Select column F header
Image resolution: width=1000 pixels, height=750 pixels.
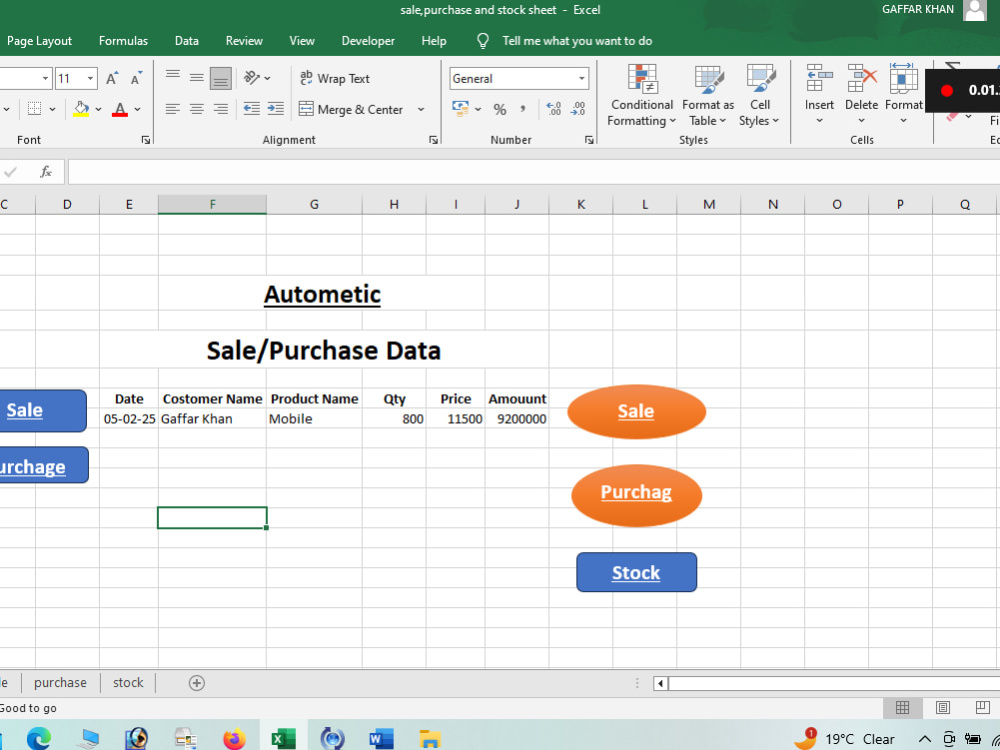212,204
